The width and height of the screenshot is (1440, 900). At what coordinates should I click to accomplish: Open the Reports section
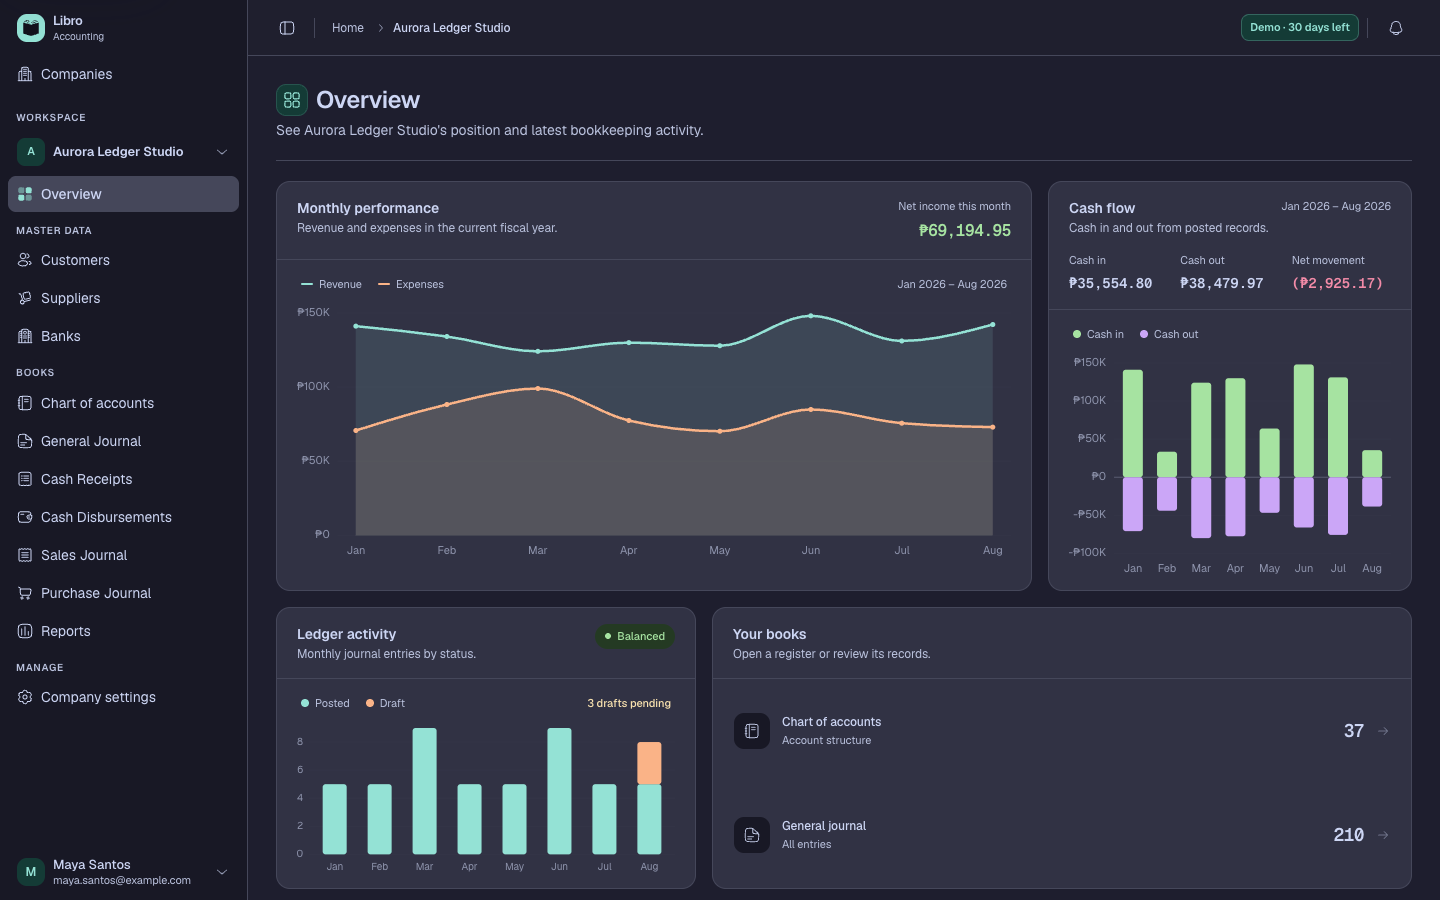123,631
